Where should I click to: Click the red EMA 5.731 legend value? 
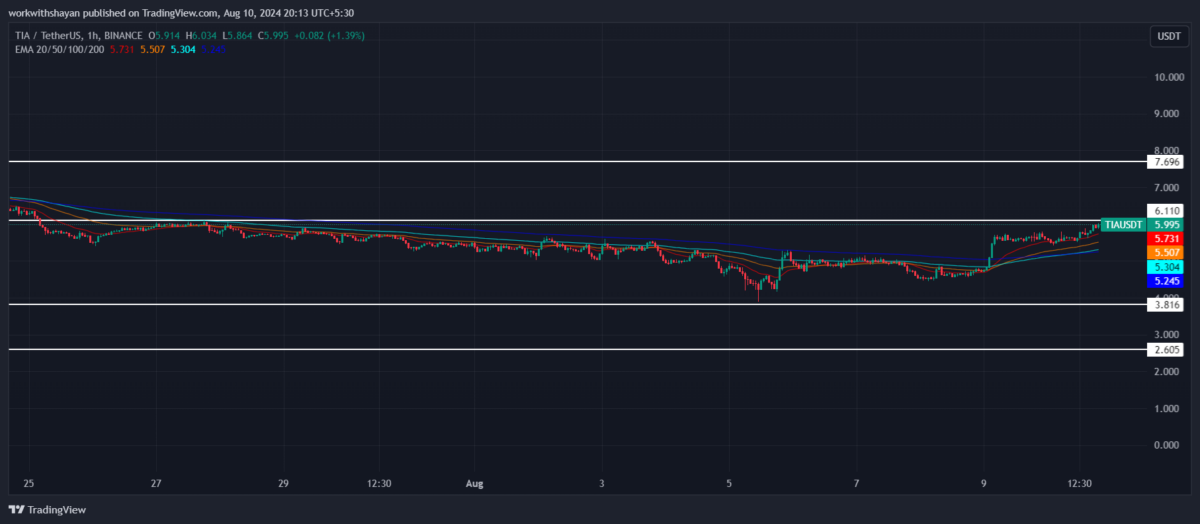120,48
